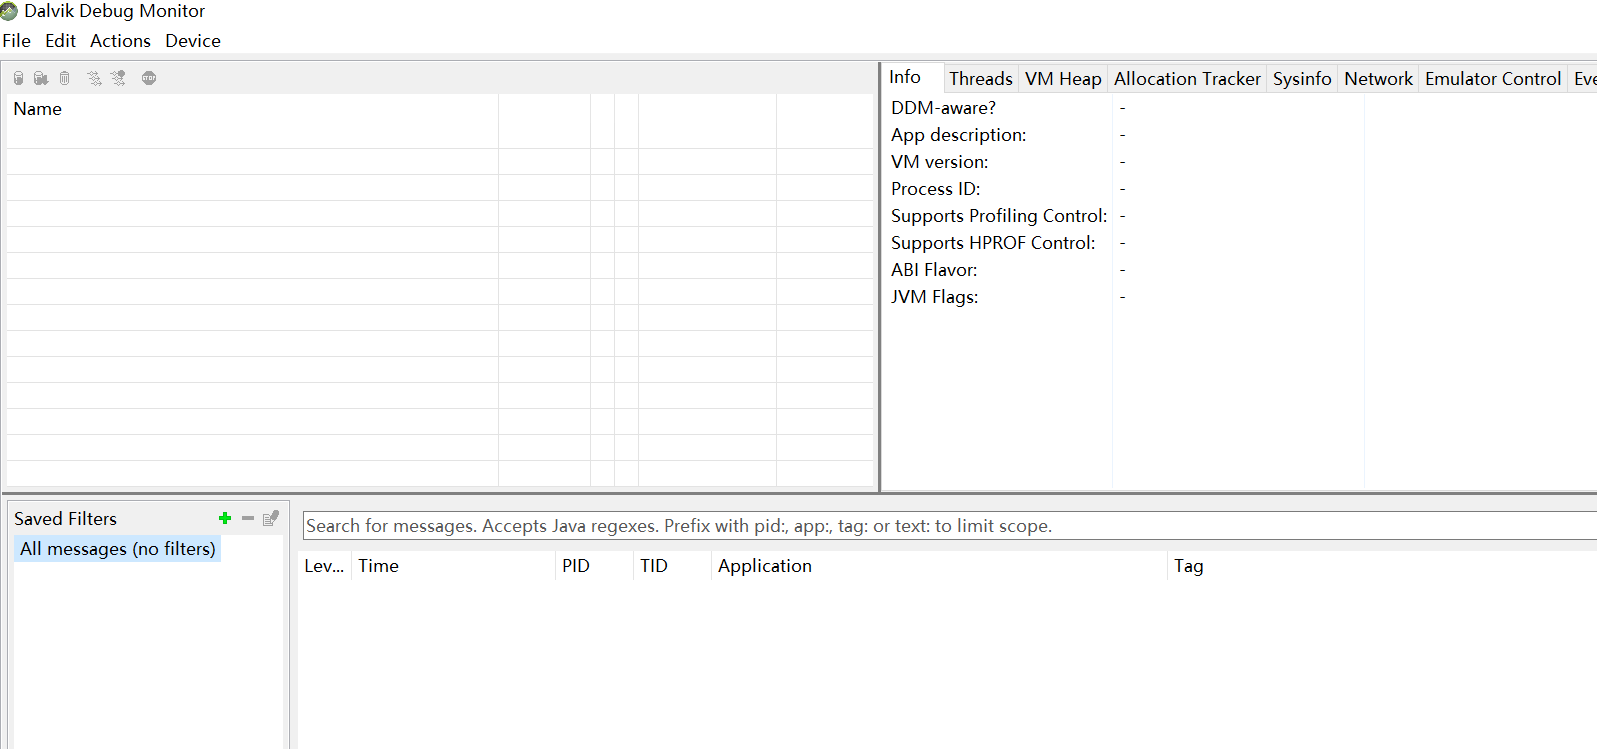This screenshot has width=1597, height=749.
Task: Click the TID column header
Action: 672,566
